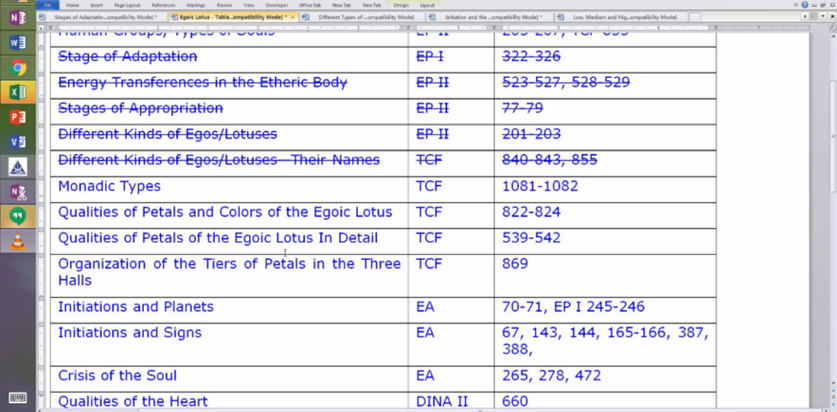
Task: Open Excel from the taskbar
Action: [x=17, y=93]
